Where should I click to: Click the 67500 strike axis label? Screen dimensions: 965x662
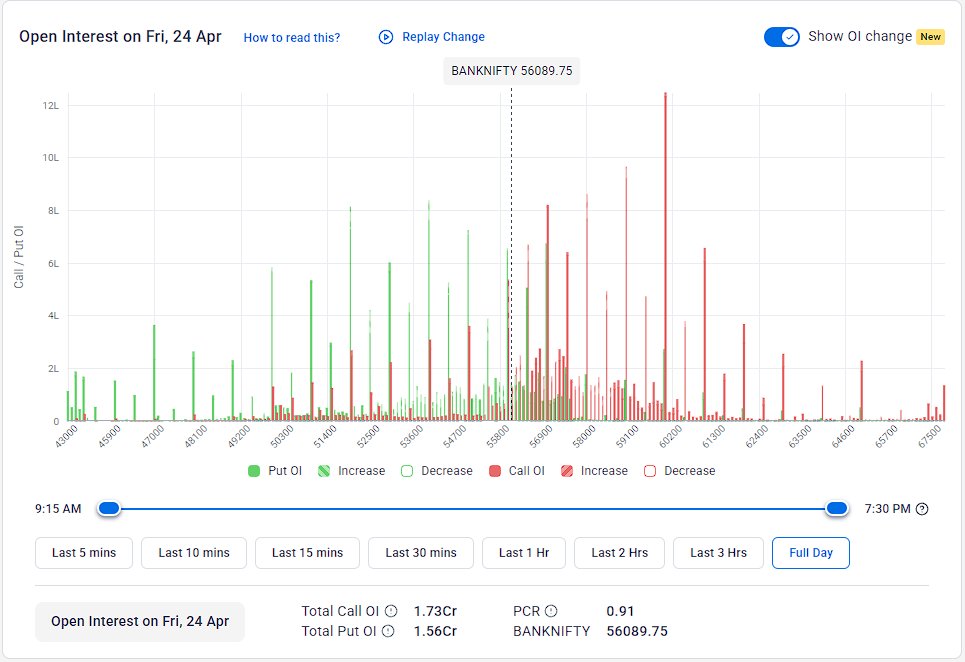[930, 436]
